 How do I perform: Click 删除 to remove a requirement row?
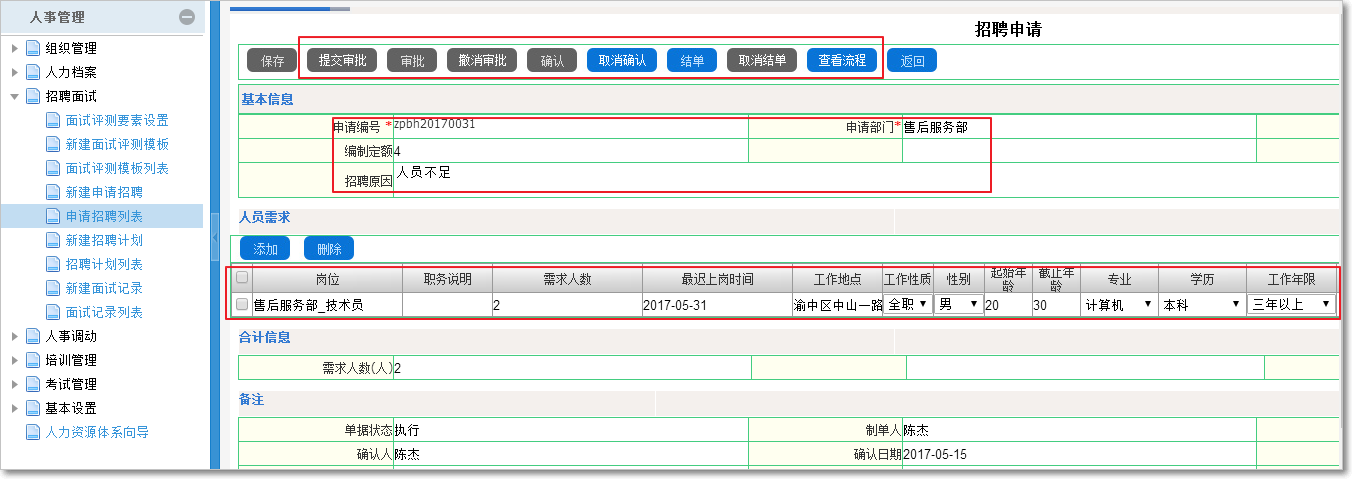(x=329, y=248)
